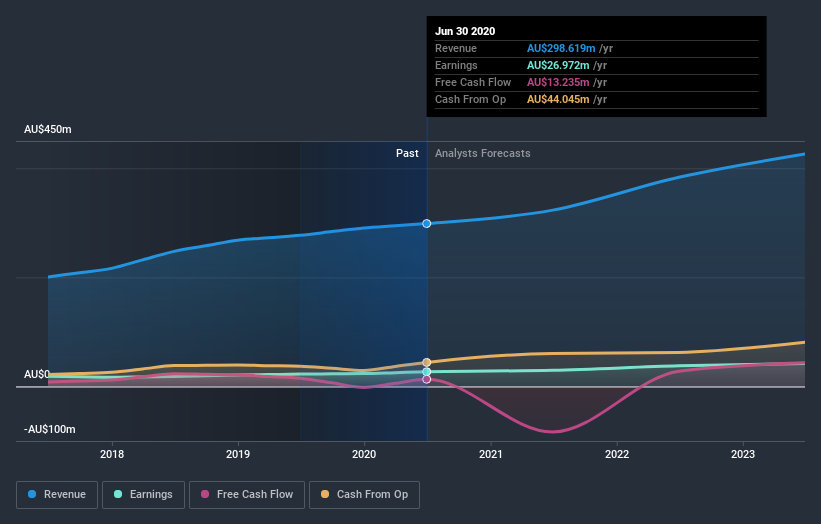Click the AU$0 y-axis label
The image size is (821, 524).
tap(37, 374)
